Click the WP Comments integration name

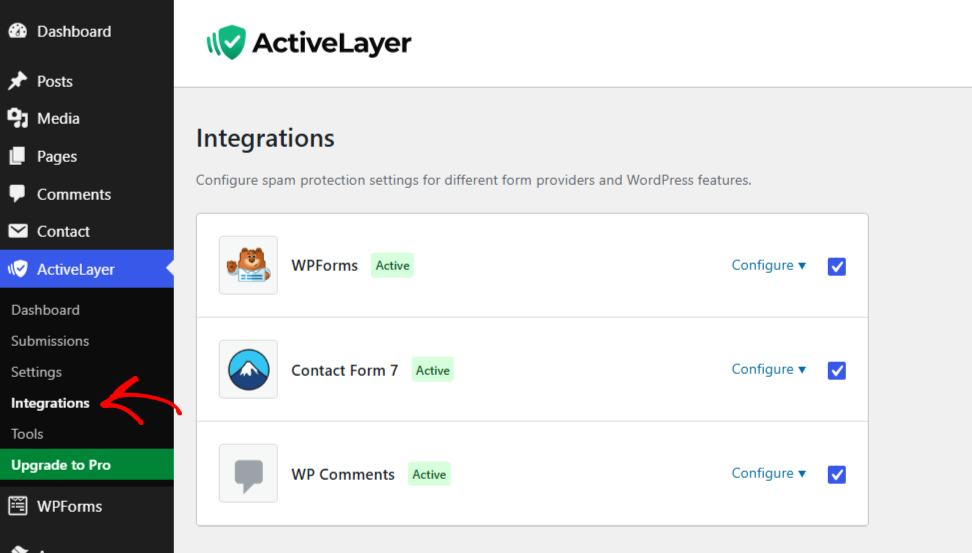[x=343, y=474]
